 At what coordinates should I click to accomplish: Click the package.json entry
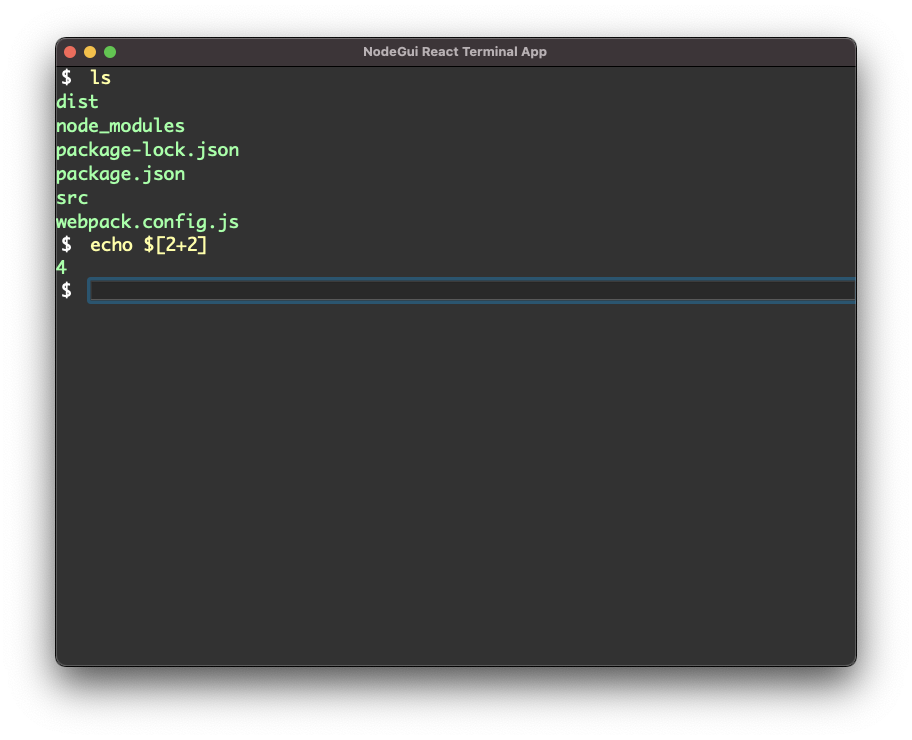pos(120,174)
